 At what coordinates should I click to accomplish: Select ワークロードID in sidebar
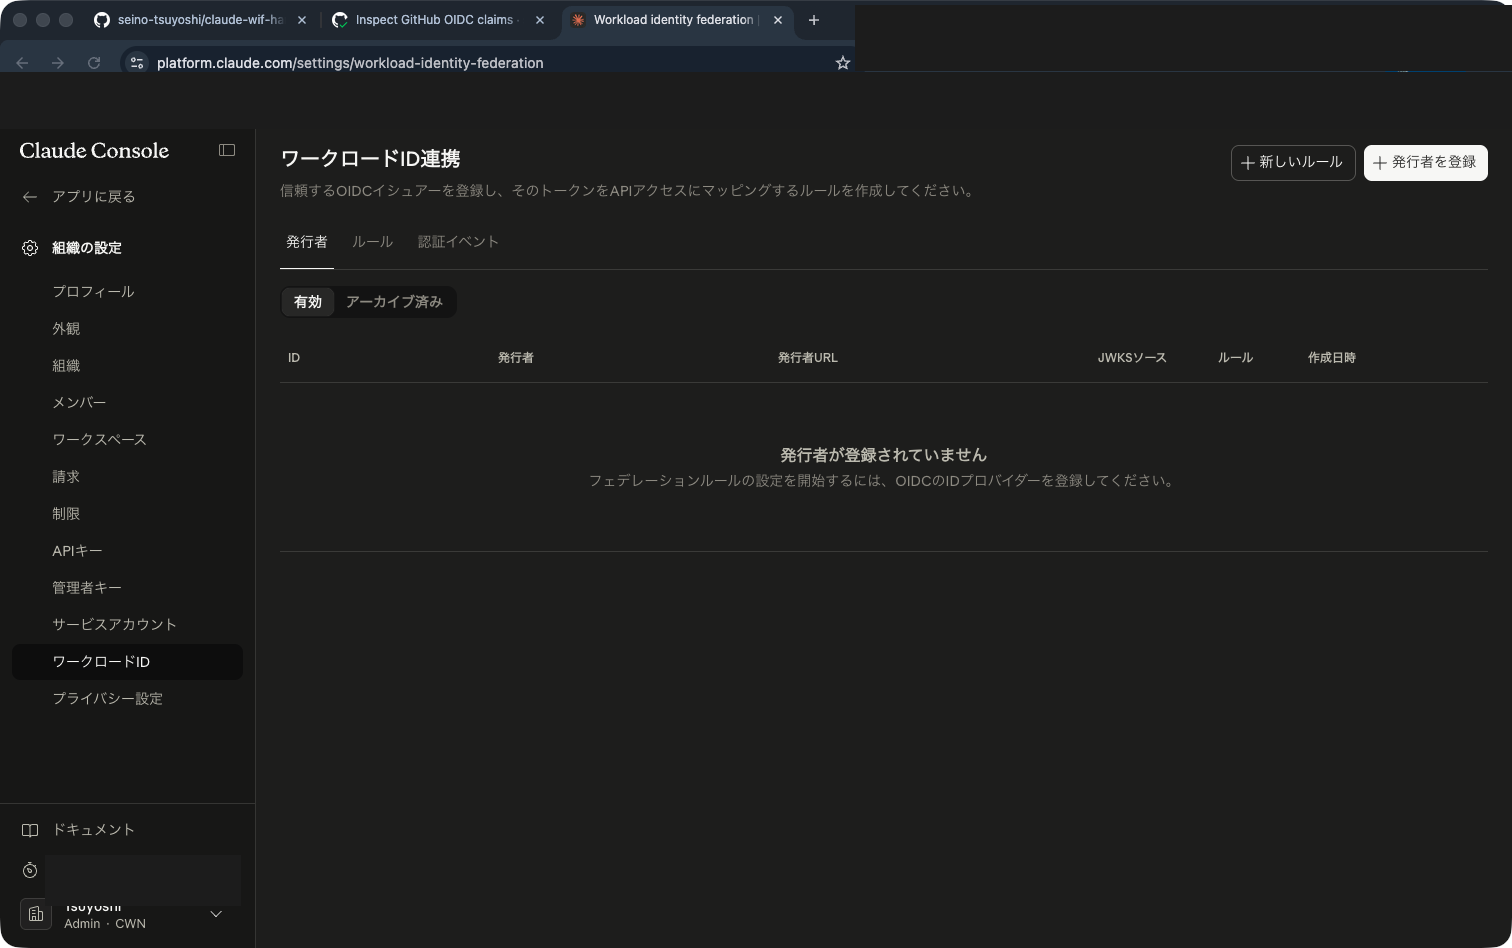[127, 662]
